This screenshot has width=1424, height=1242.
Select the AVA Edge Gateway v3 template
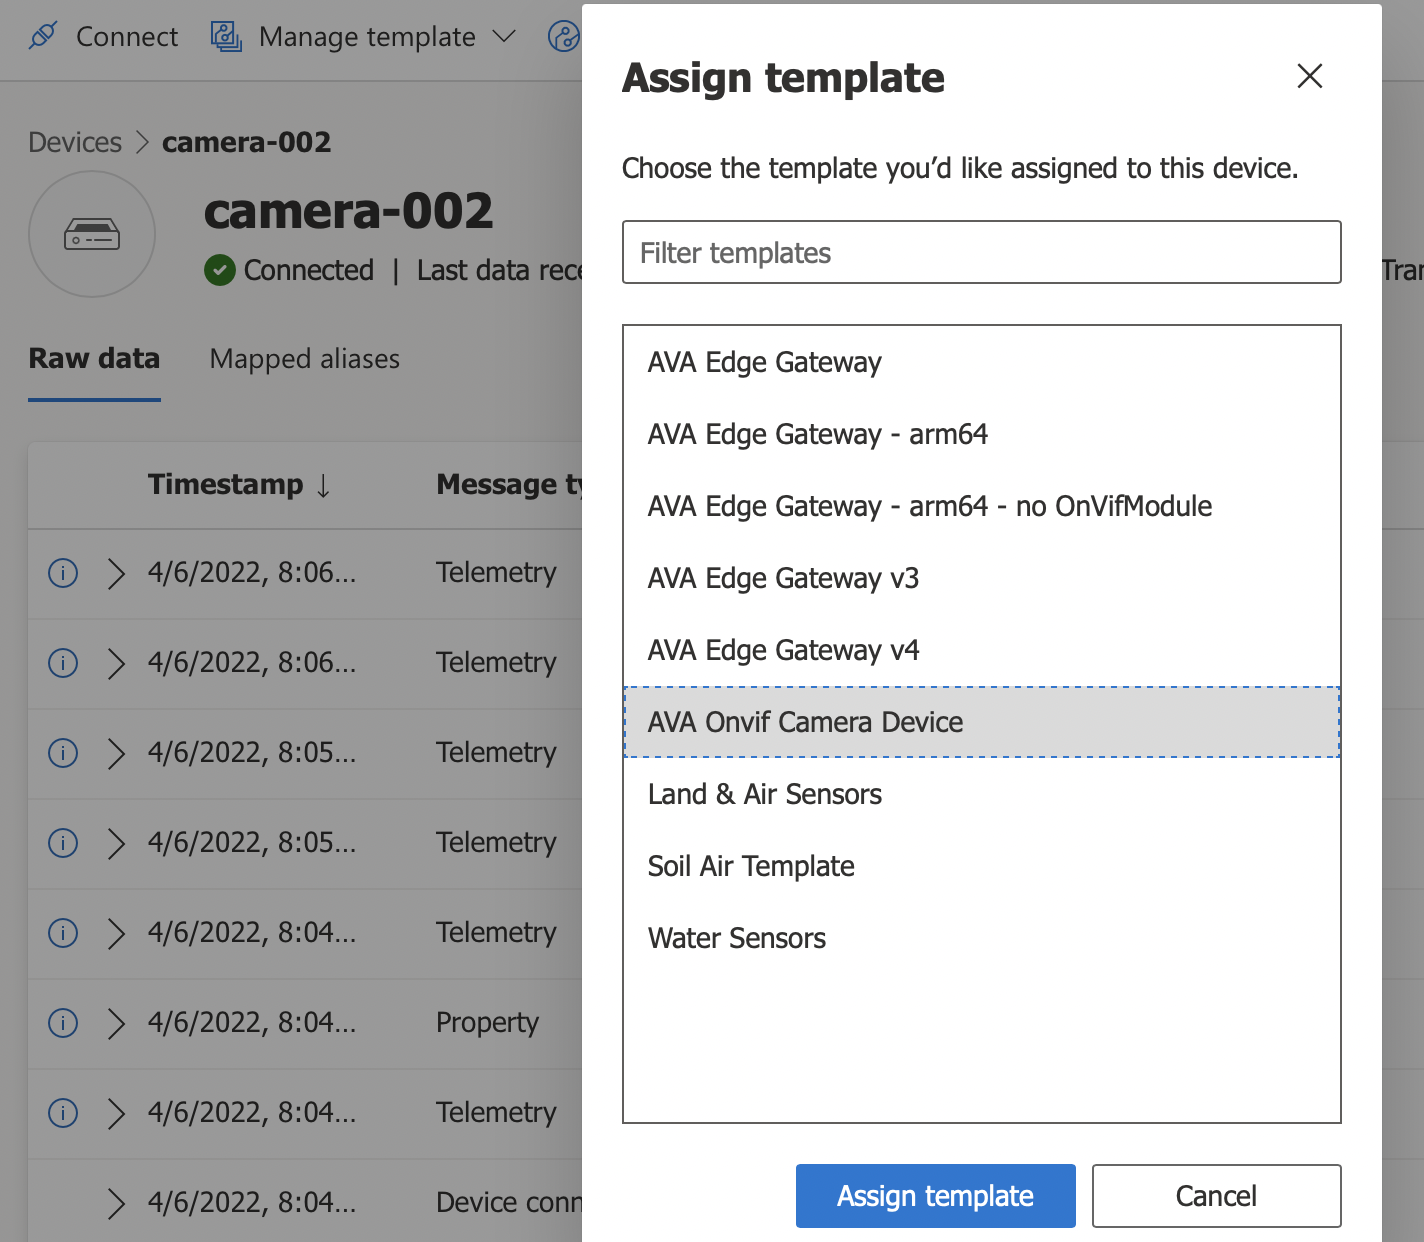click(x=784, y=578)
